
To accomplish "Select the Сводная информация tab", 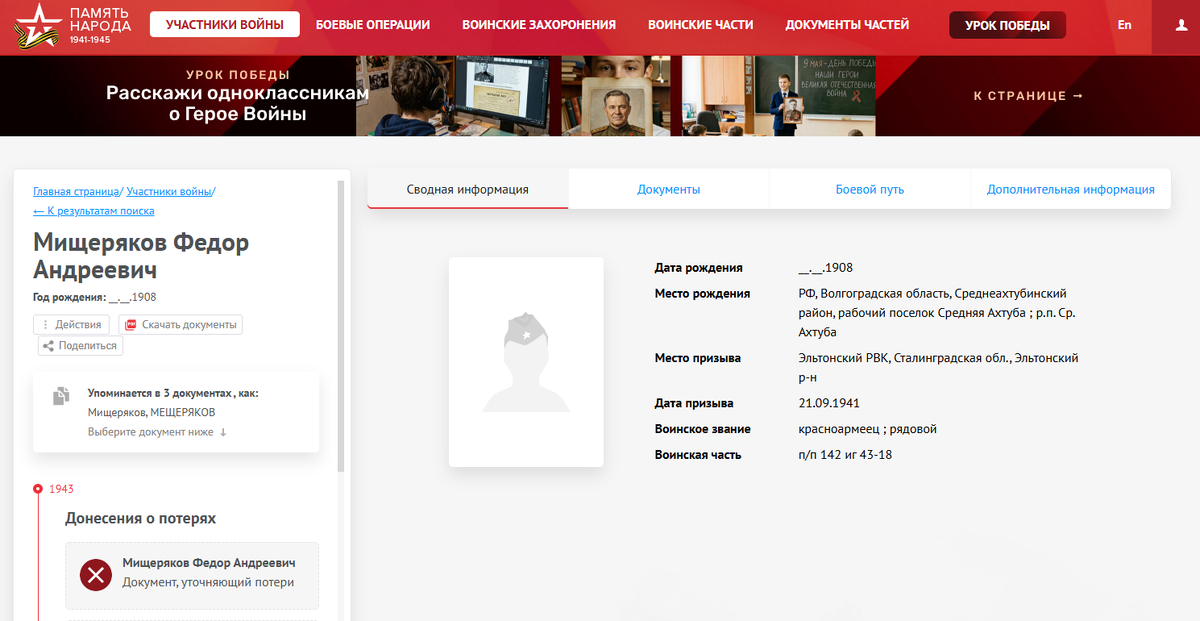I will click(x=468, y=189).
